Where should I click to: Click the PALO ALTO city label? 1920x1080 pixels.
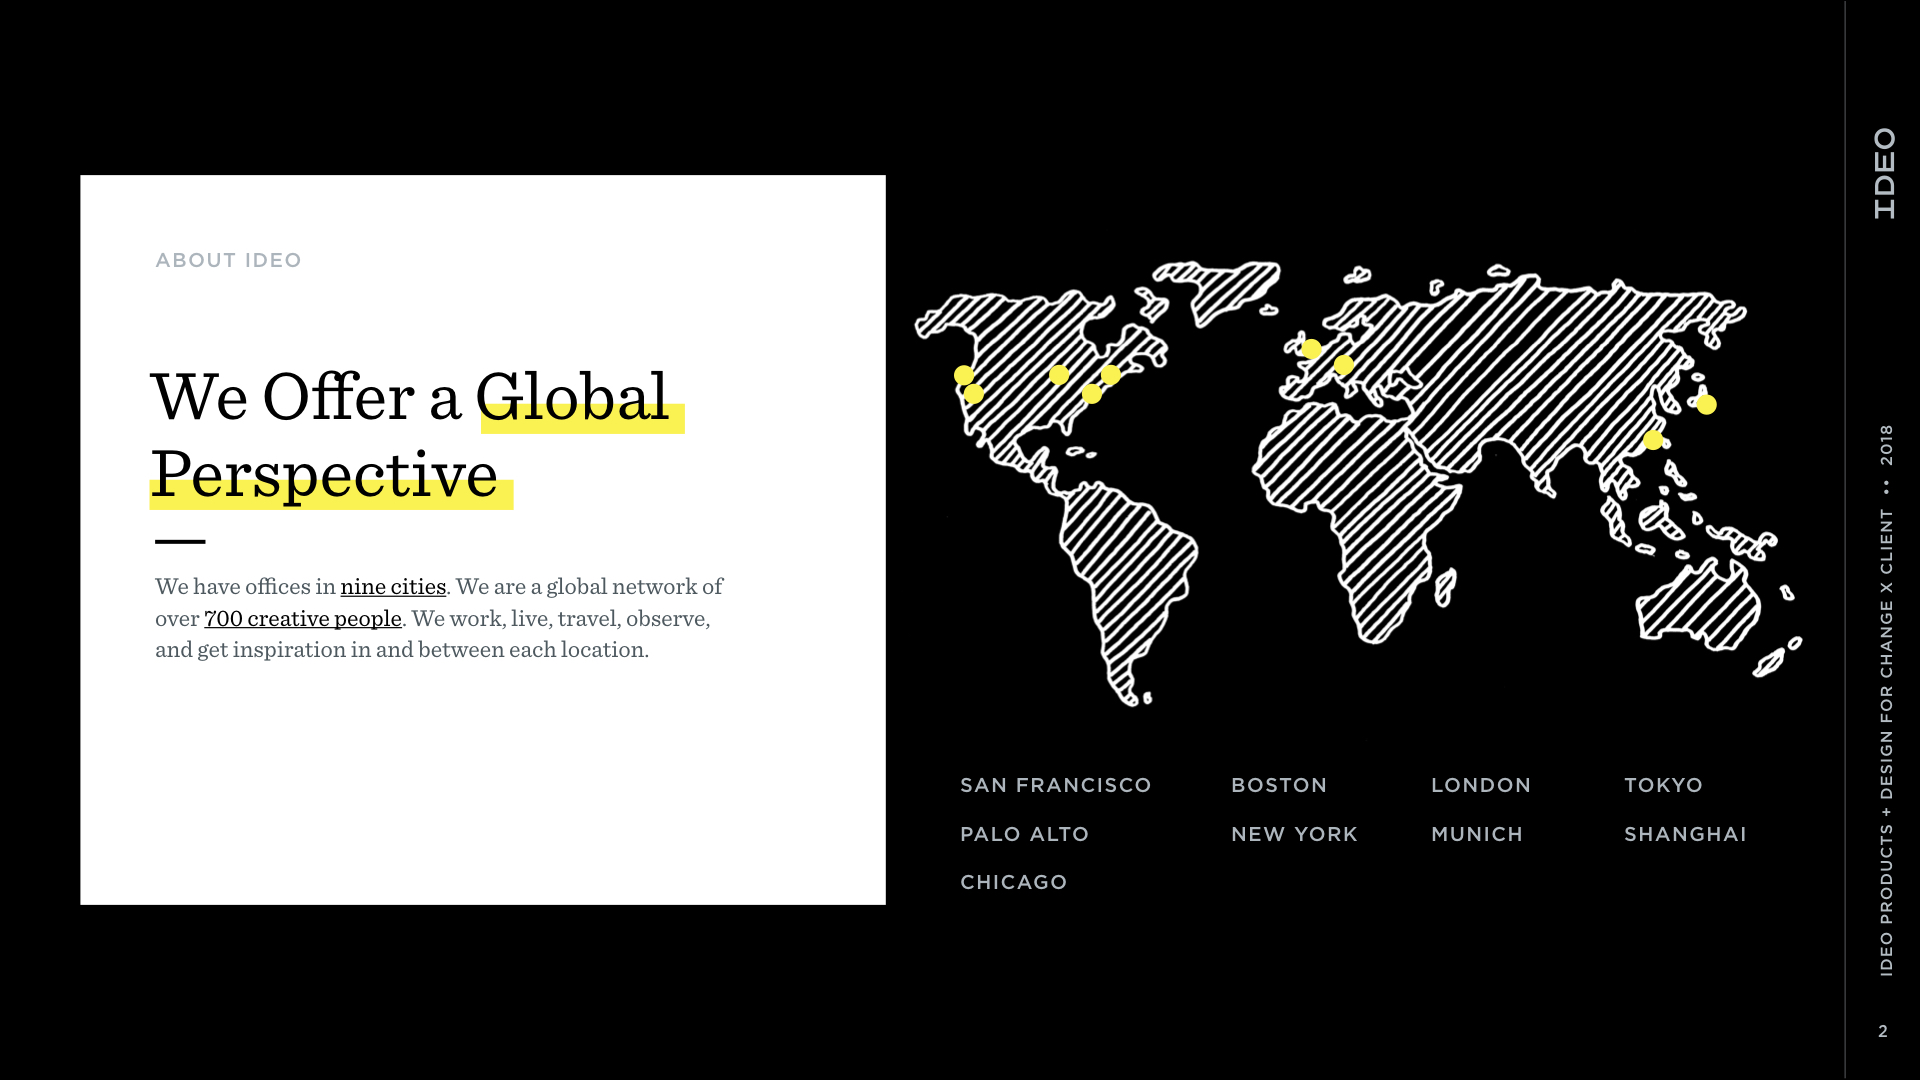(x=1024, y=834)
